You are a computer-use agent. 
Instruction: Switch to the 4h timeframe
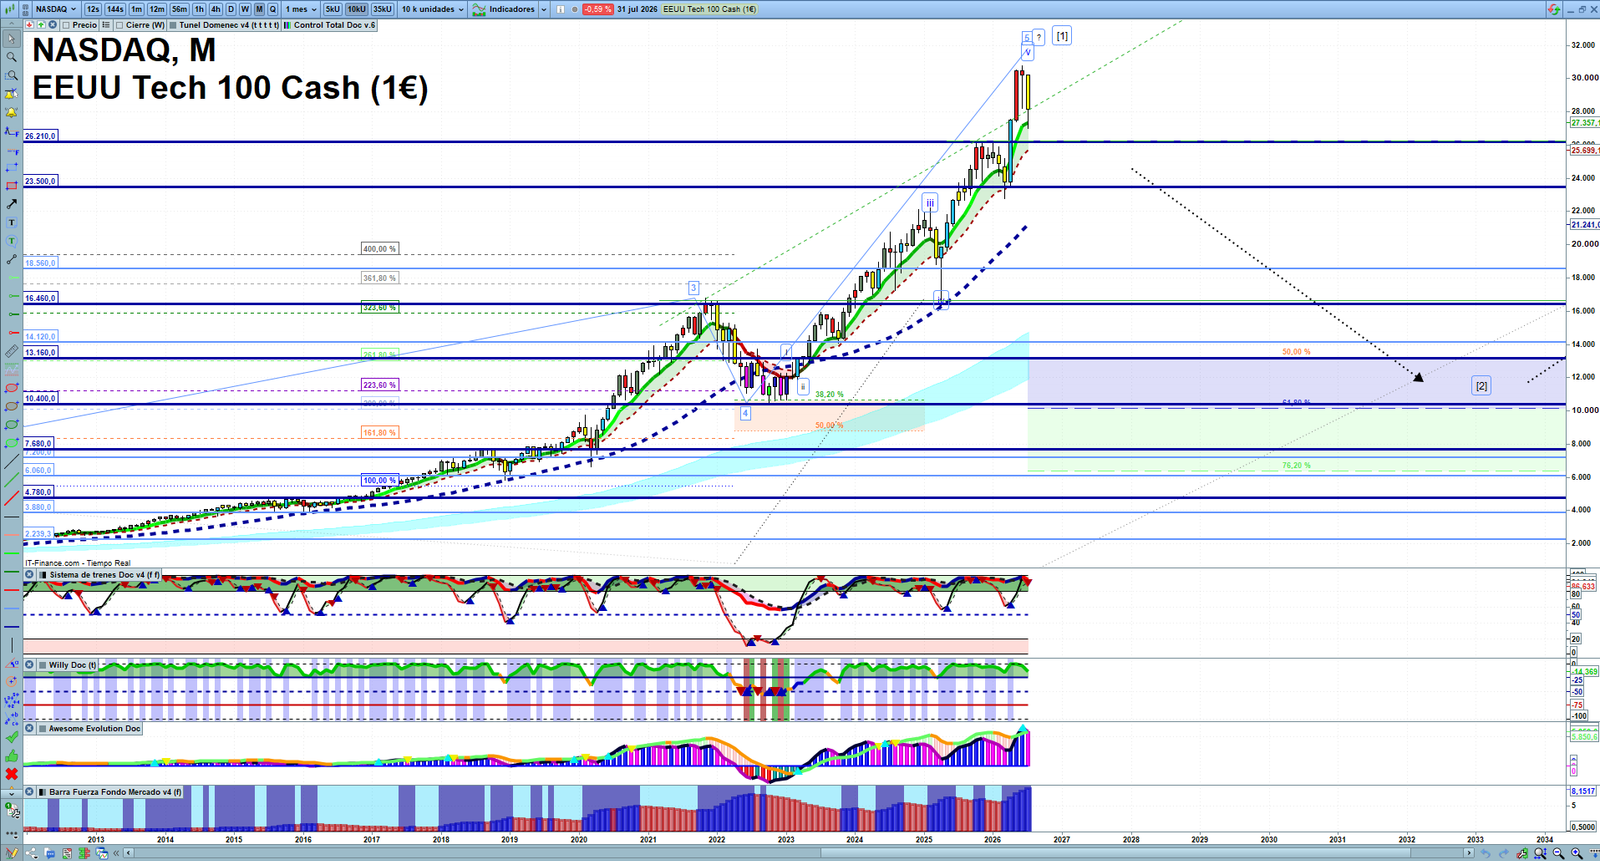click(x=215, y=9)
